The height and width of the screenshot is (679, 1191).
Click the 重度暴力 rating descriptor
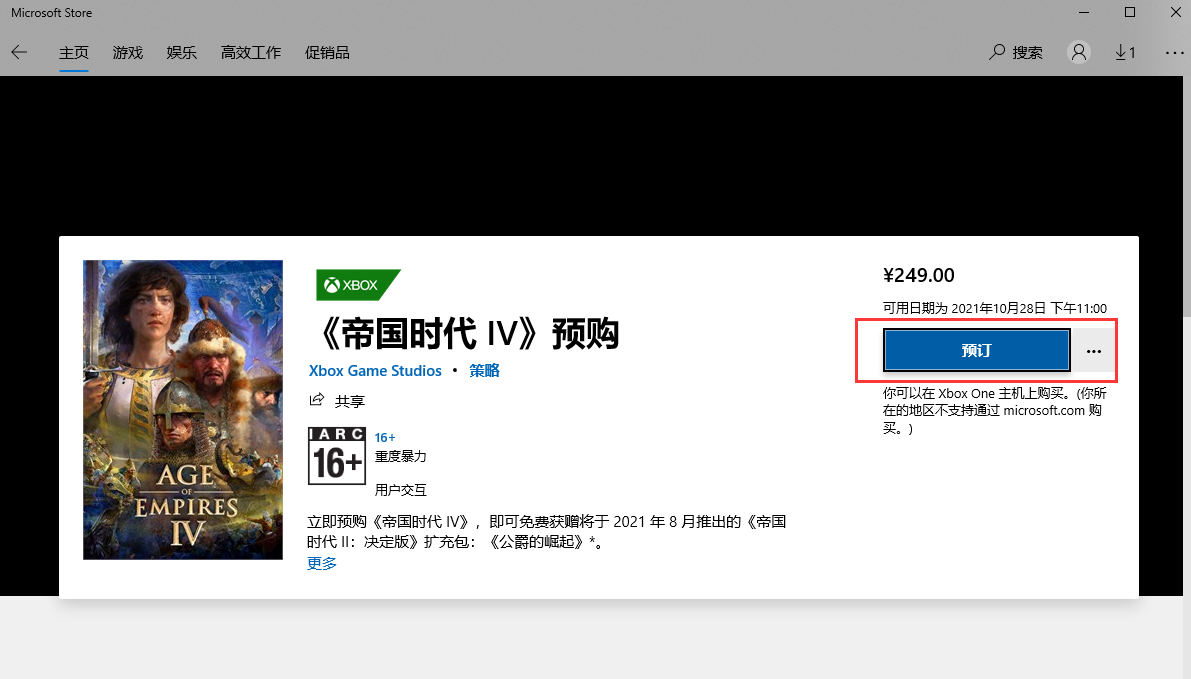(x=400, y=456)
